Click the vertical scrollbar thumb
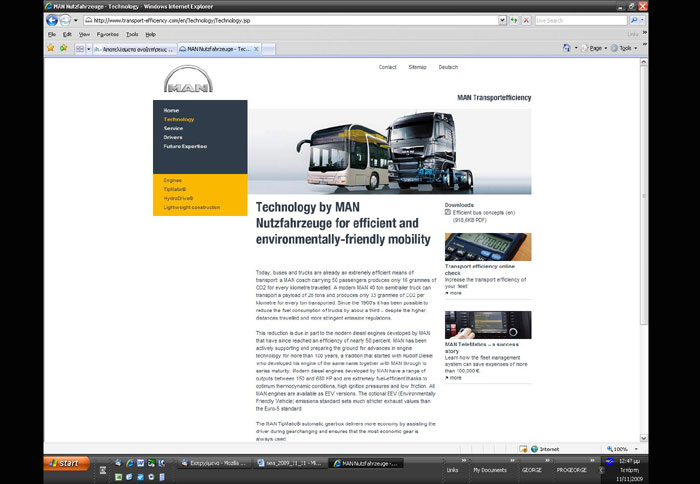This screenshot has width=700, height=484. (x=643, y=196)
